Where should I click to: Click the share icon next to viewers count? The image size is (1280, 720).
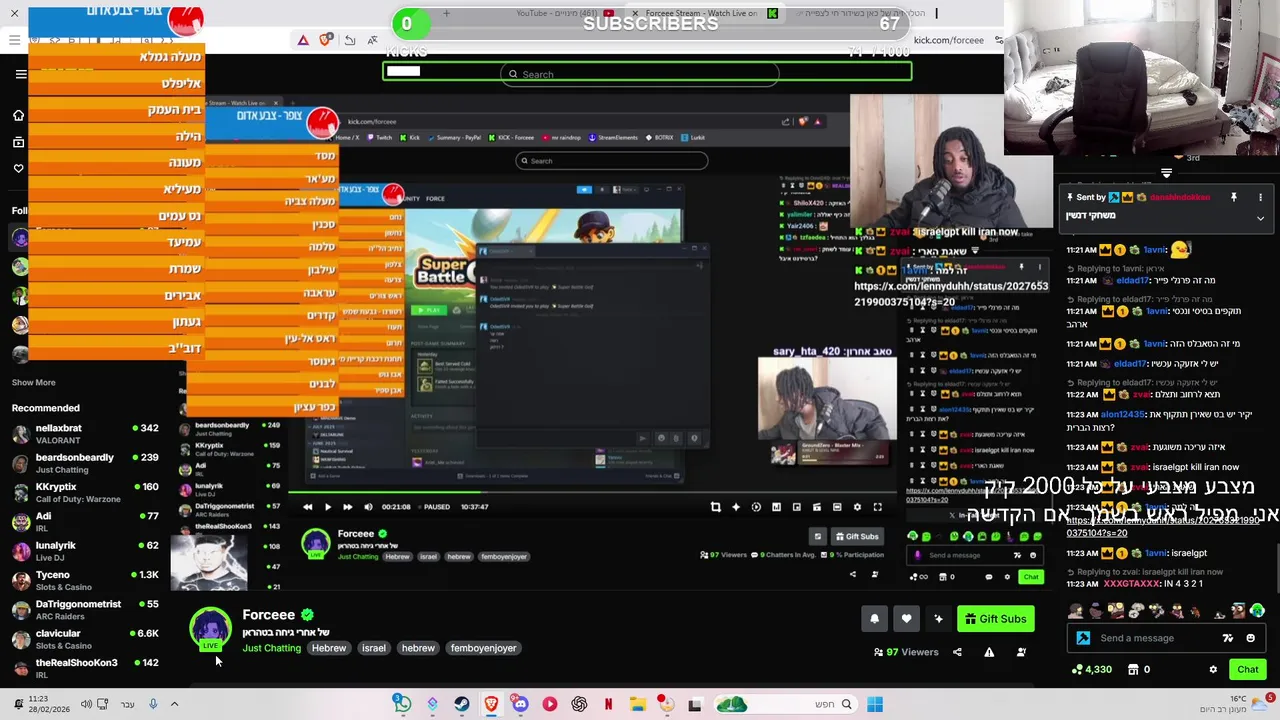pos(957,652)
